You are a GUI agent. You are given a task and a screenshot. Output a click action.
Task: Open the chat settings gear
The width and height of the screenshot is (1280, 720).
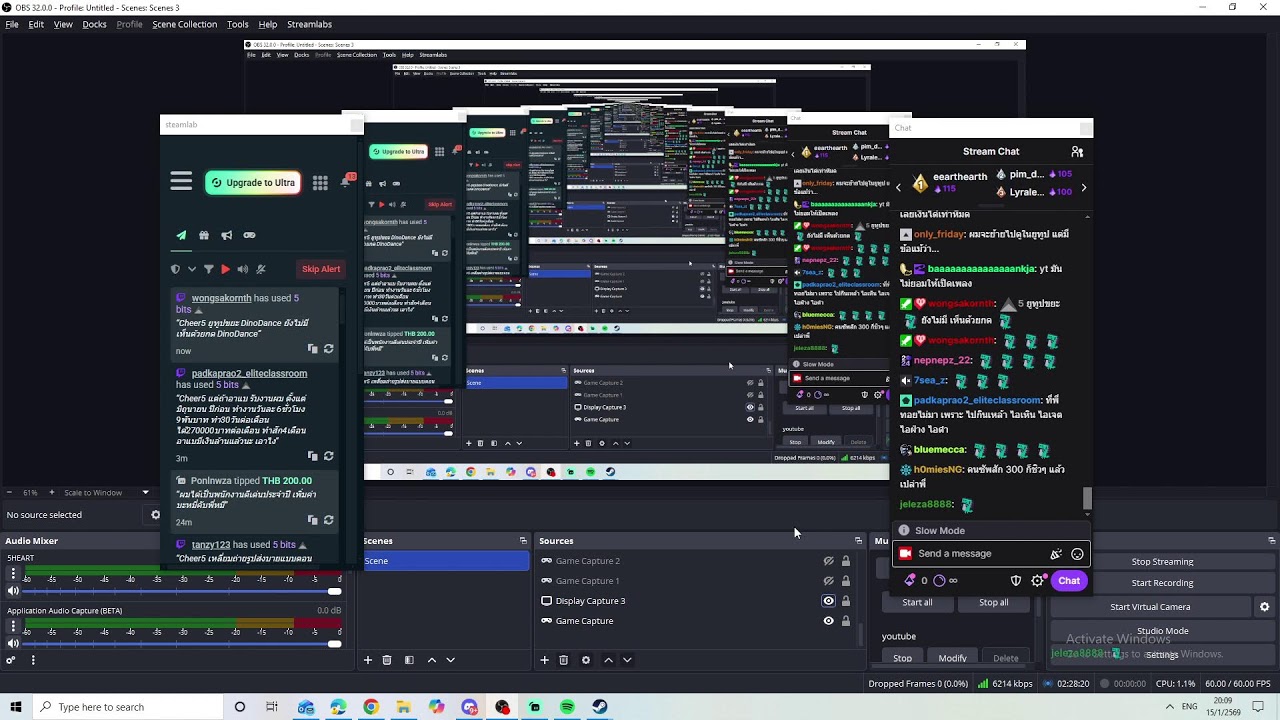click(1037, 581)
